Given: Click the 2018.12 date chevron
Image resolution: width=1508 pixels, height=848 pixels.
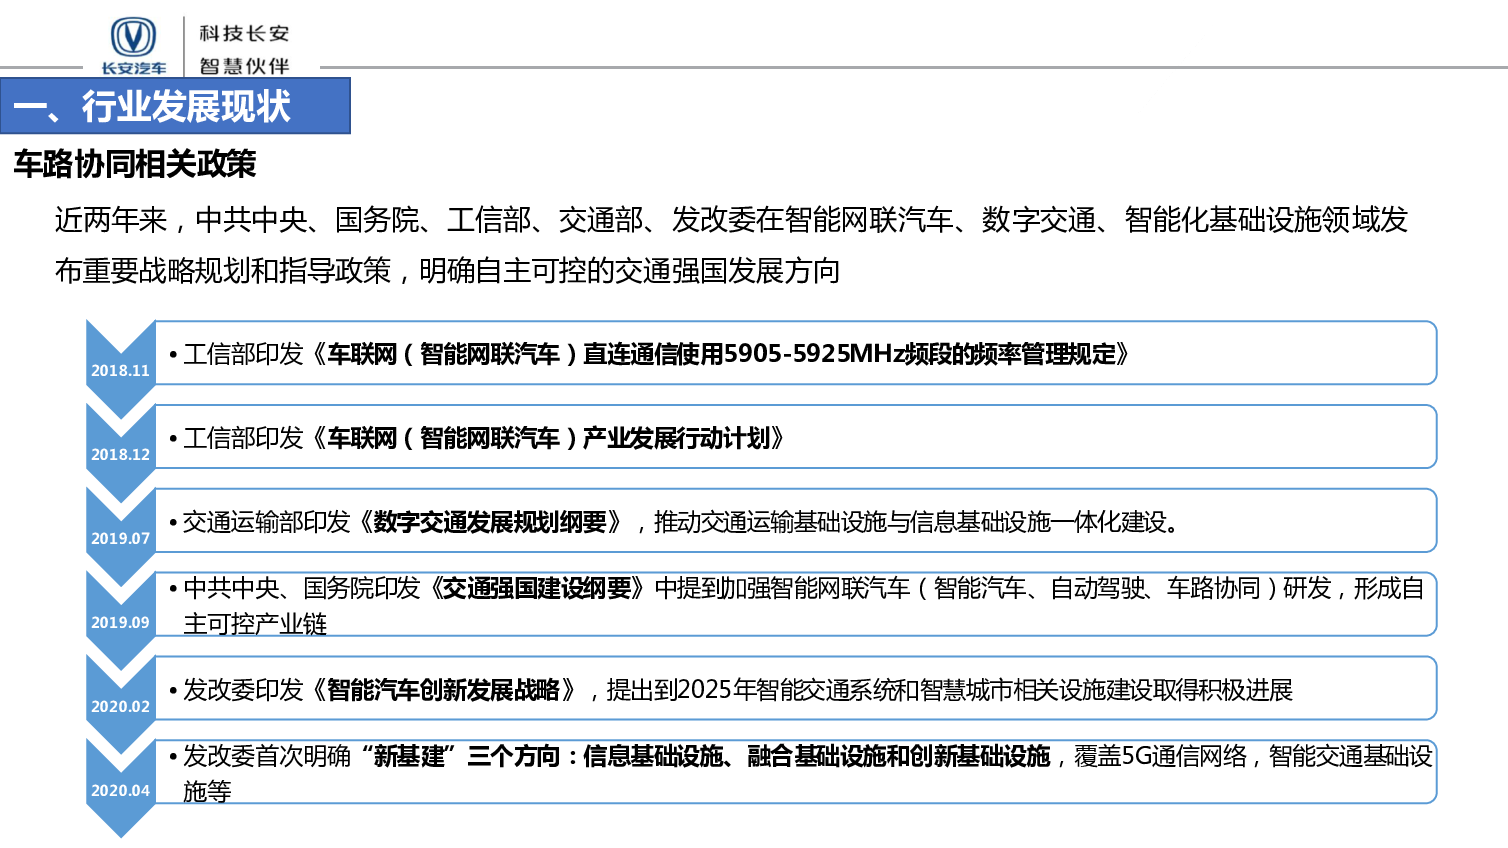Looking at the screenshot, I should point(121,453).
